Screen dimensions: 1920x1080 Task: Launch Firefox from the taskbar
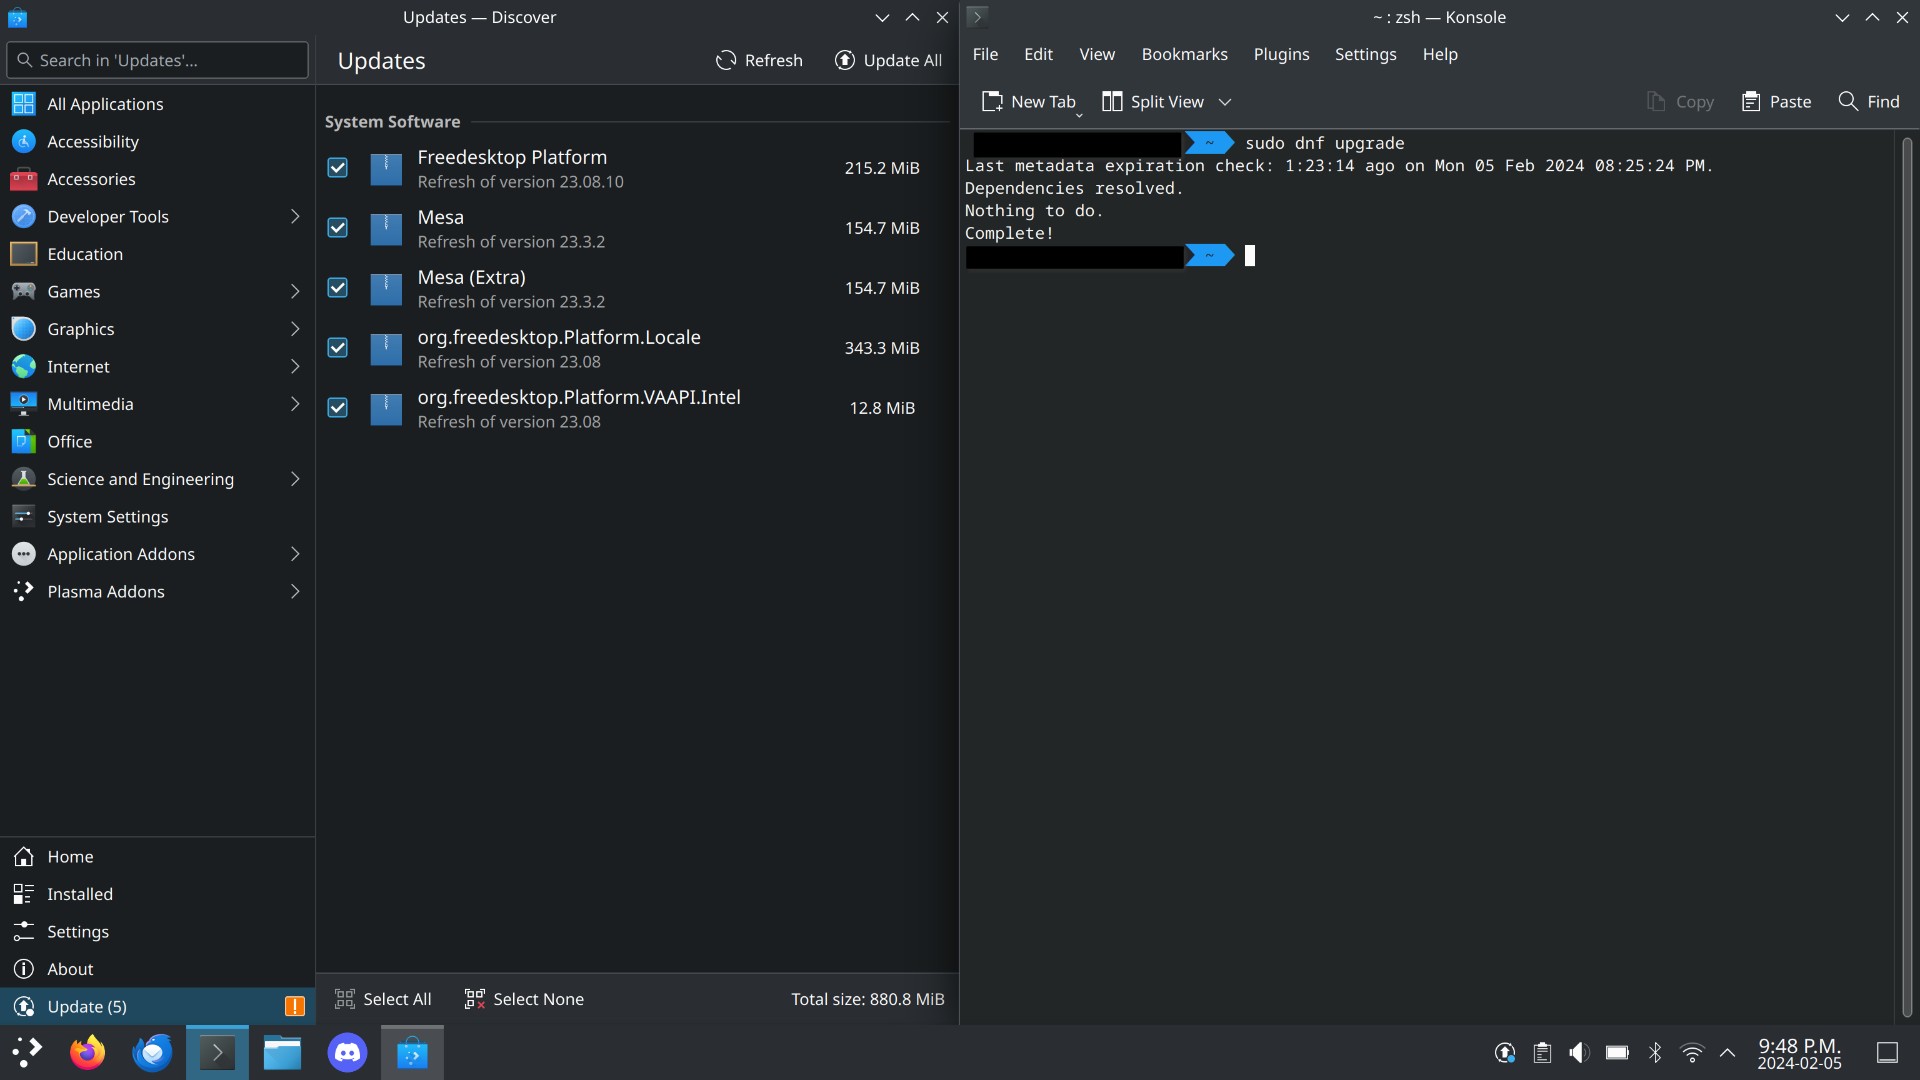pos(87,1053)
